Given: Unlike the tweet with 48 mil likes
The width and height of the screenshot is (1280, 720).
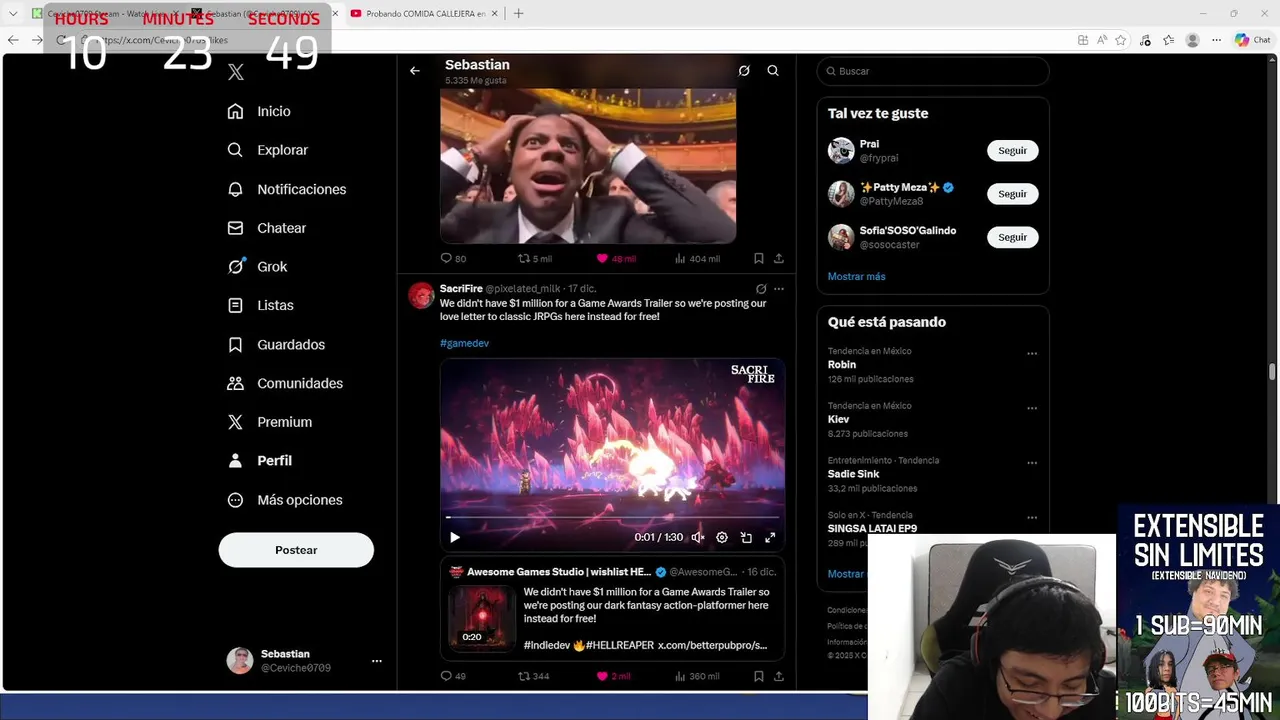Looking at the screenshot, I should point(616,258).
